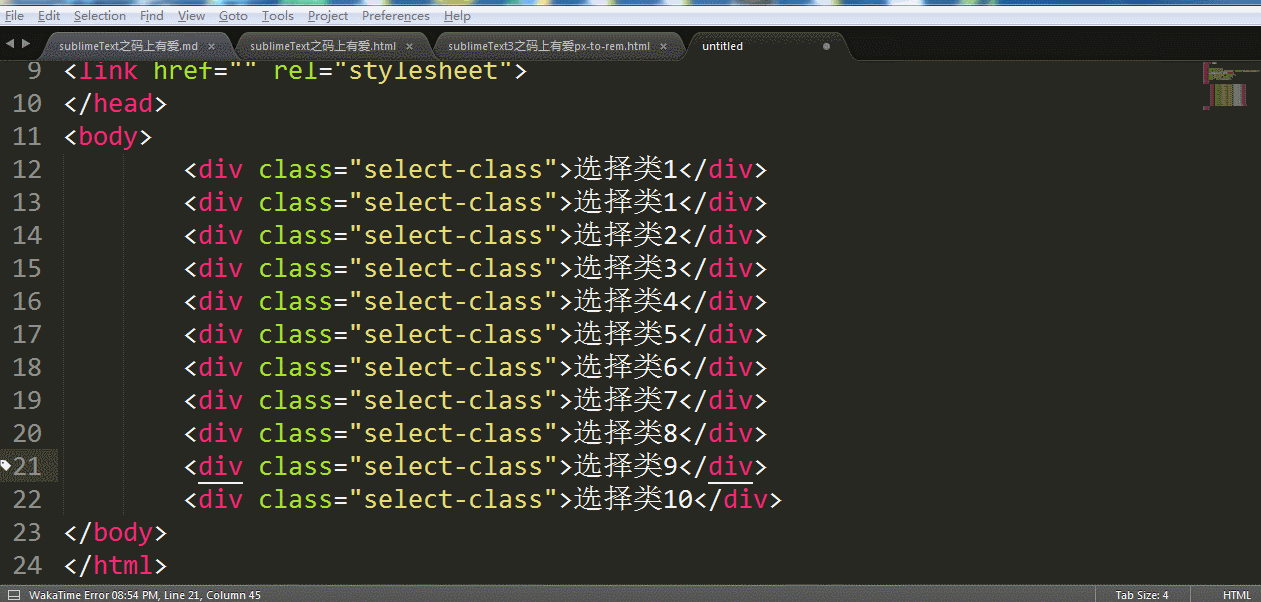Open the Goto menu
Image resolution: width=1261 pixels, height=602 pixels.
(233, 16)
